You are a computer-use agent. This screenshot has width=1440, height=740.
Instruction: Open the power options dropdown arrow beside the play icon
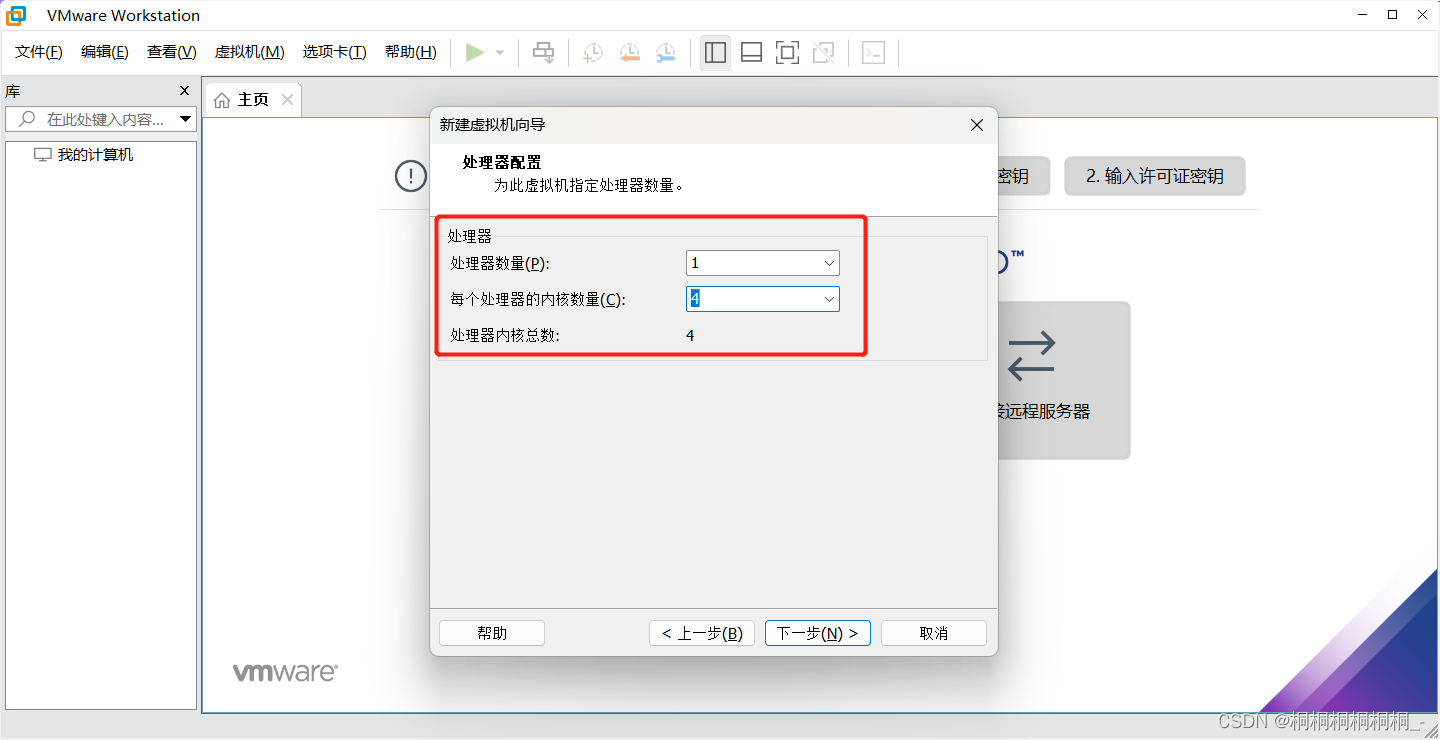click(x=500, y=53)
